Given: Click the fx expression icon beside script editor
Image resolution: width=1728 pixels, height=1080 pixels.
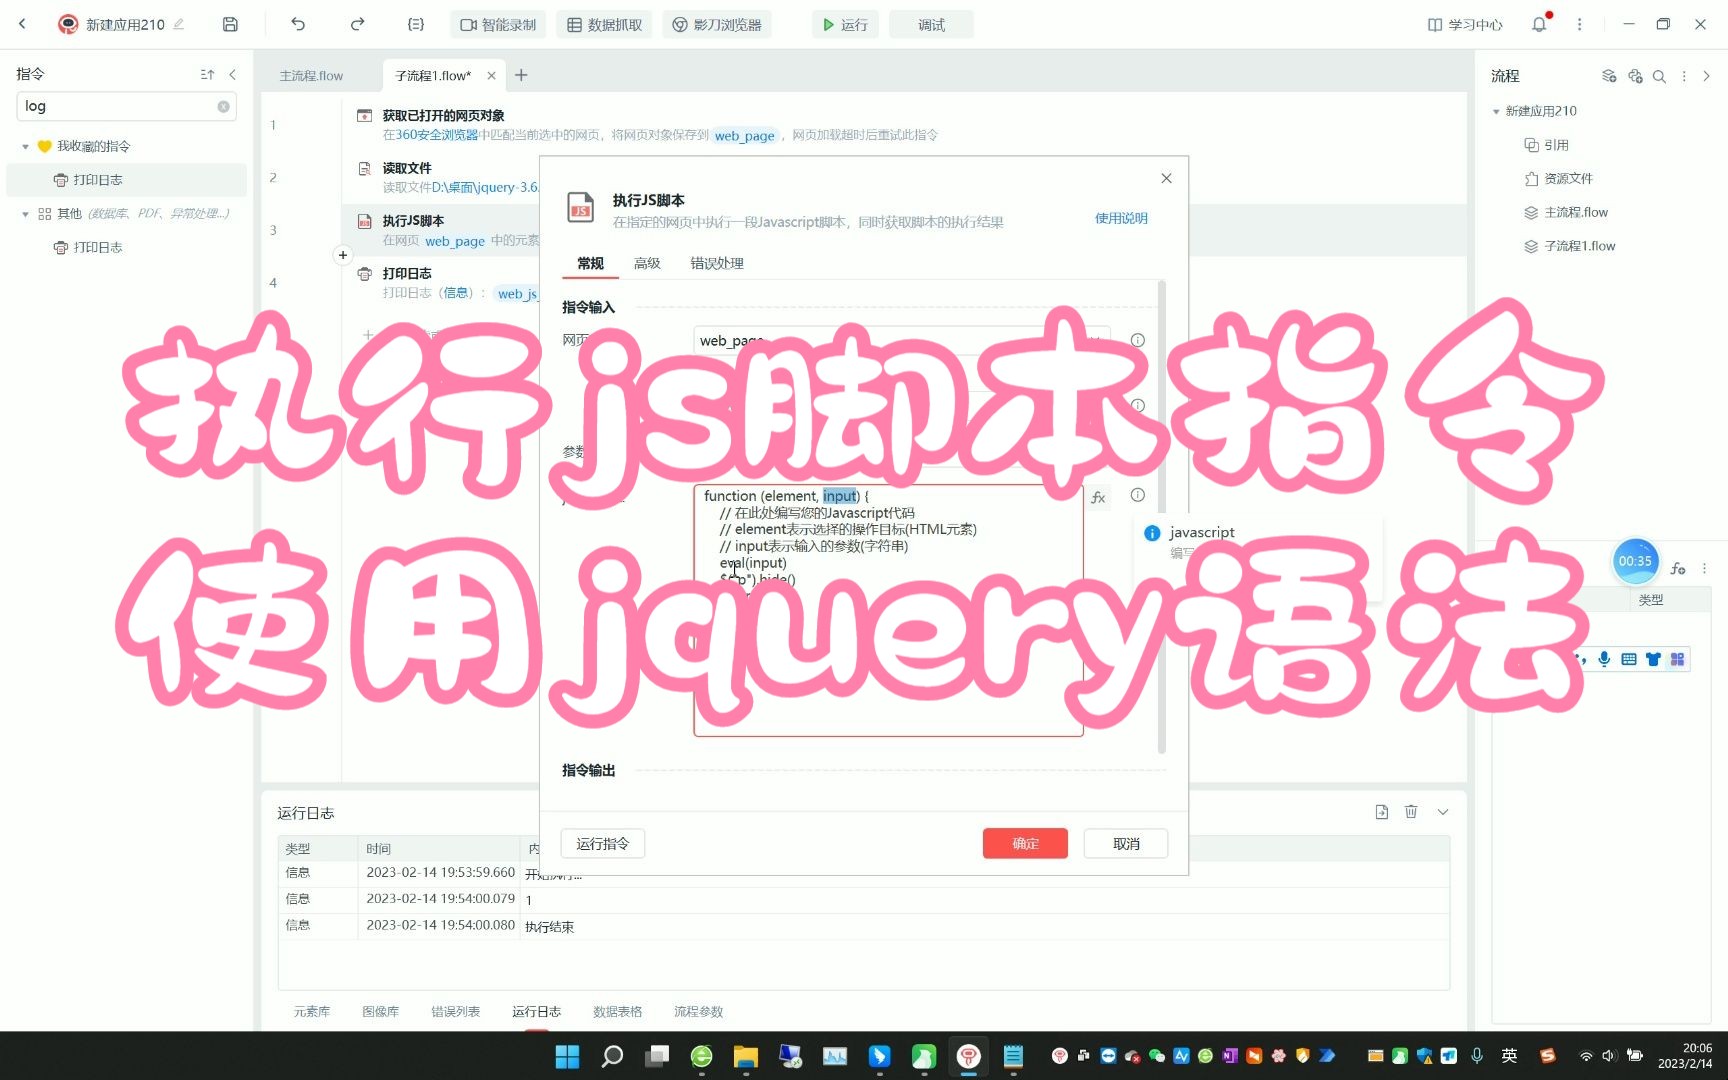Looking at the screenshot, I should pos(1098,497).
